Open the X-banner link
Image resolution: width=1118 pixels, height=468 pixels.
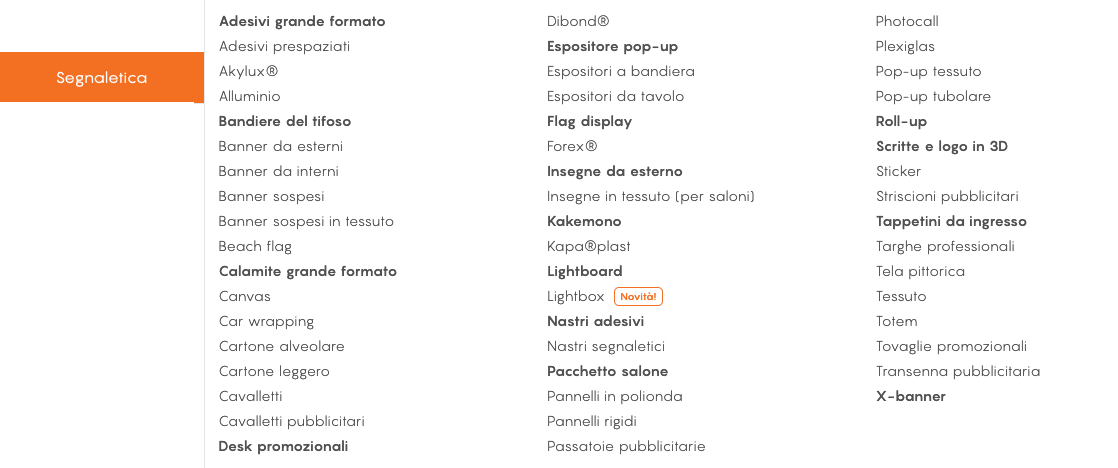coord(911,397)
